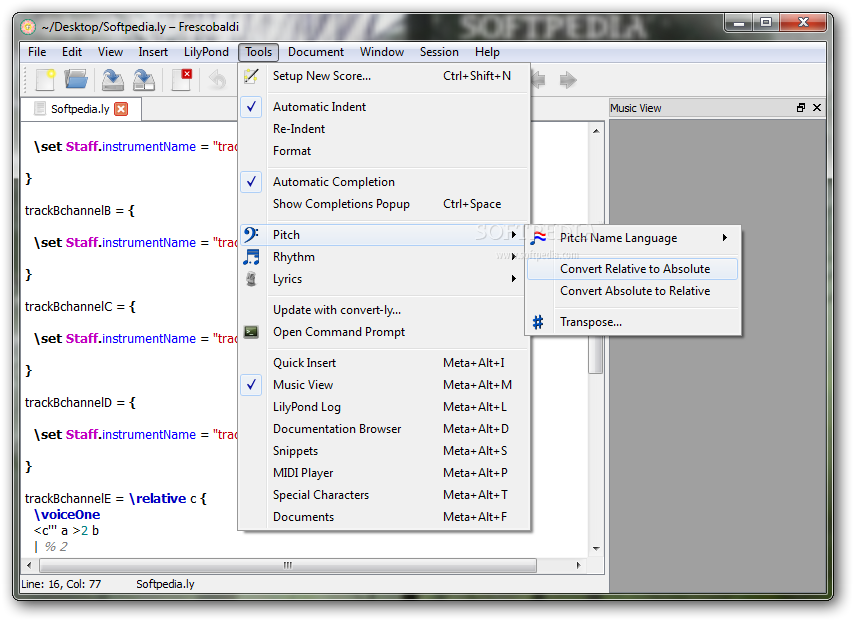Toggle the Documents panel menu entry
Screen dimensions: 854x621
point(385,517)
